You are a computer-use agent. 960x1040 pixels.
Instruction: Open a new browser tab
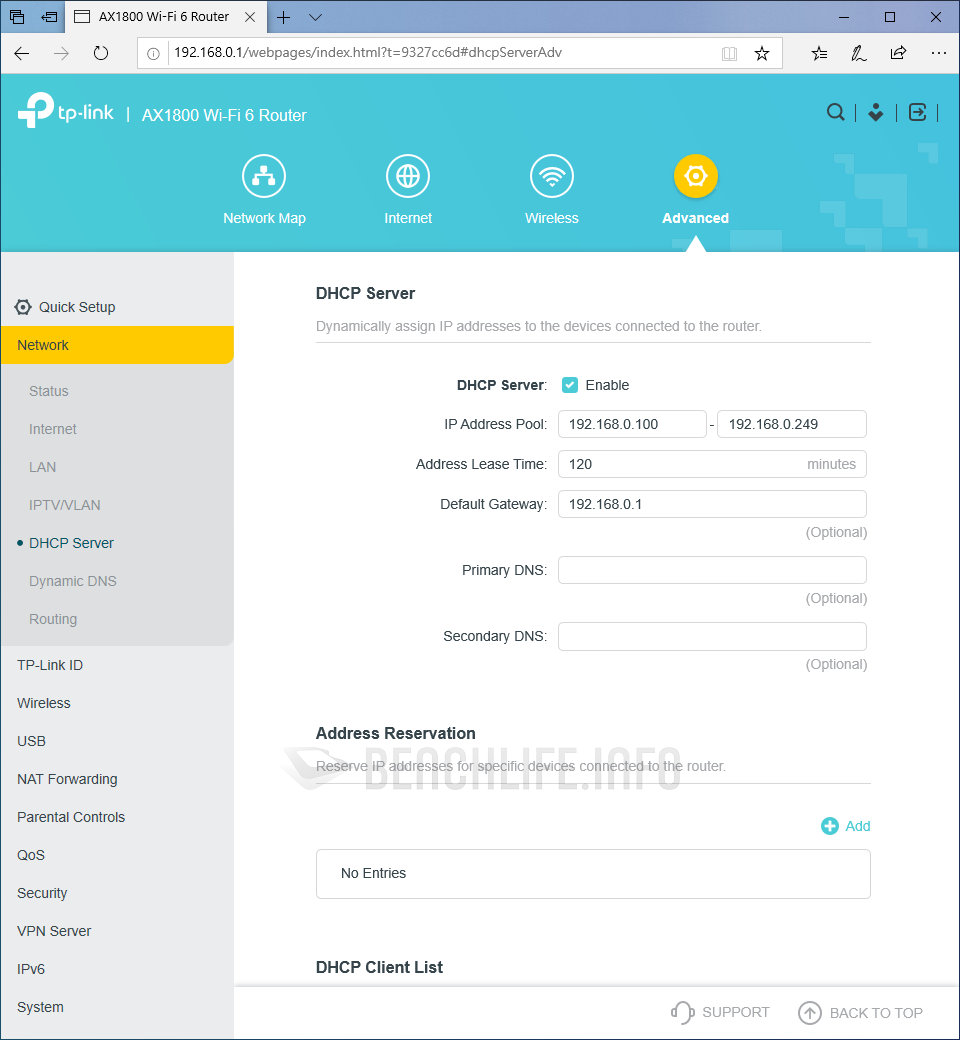(x=283, y=17)
